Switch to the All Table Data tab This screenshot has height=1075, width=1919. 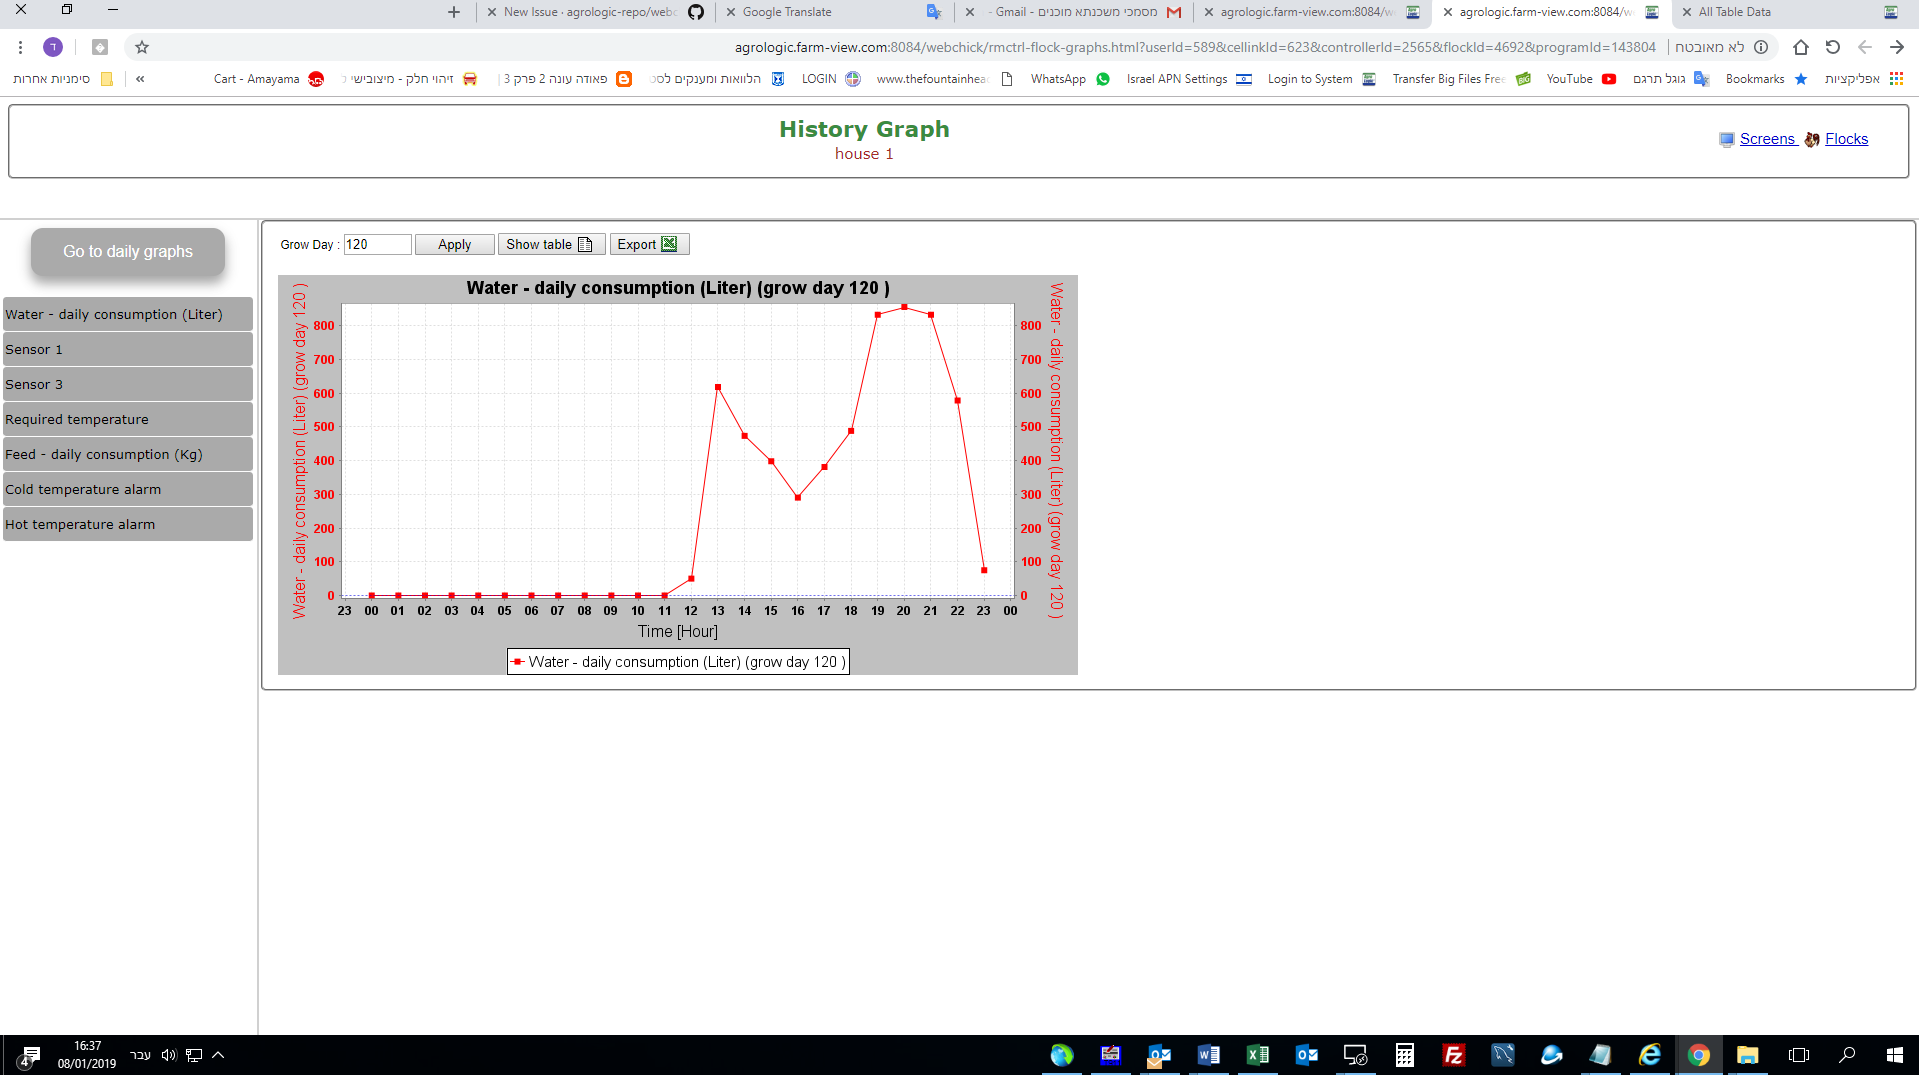pos(1790,12)
